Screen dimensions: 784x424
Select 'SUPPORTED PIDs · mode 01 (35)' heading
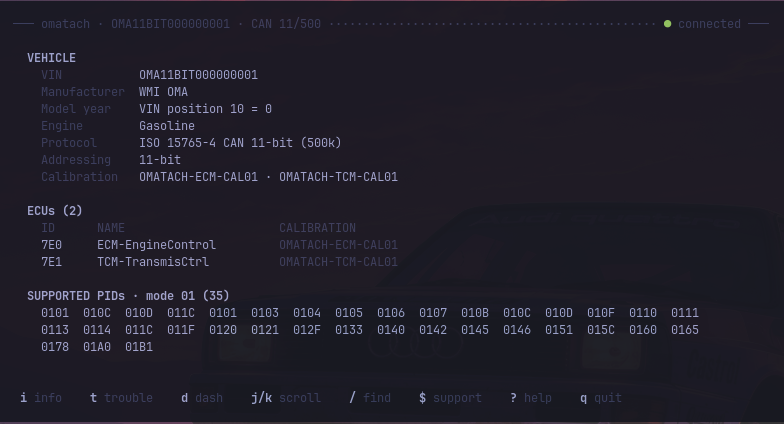(x=128, y=296)
